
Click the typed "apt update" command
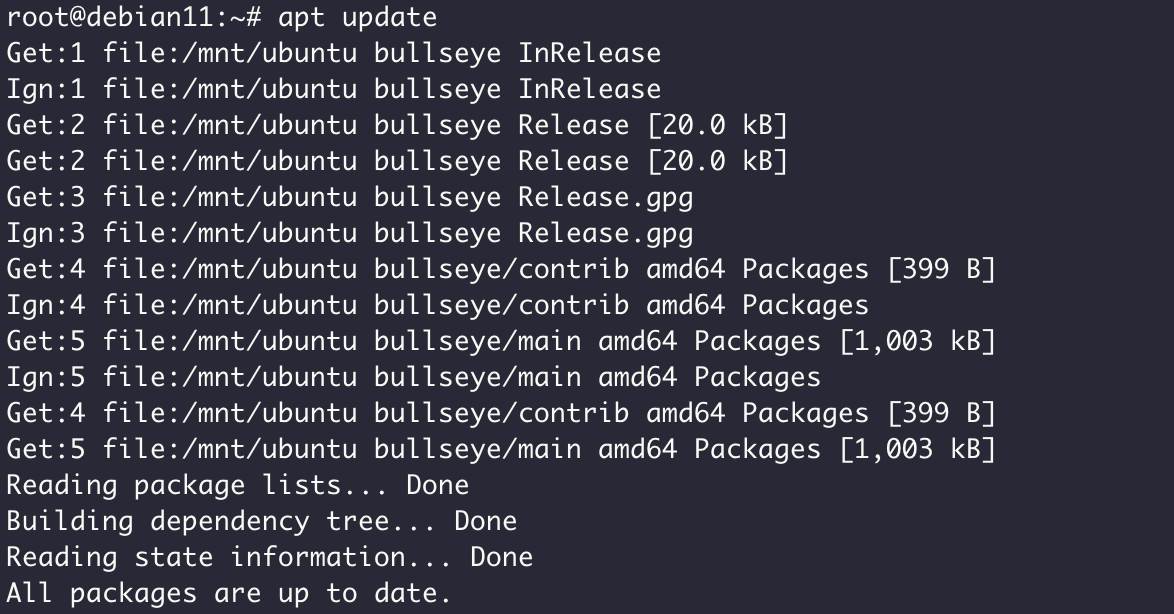357,17
